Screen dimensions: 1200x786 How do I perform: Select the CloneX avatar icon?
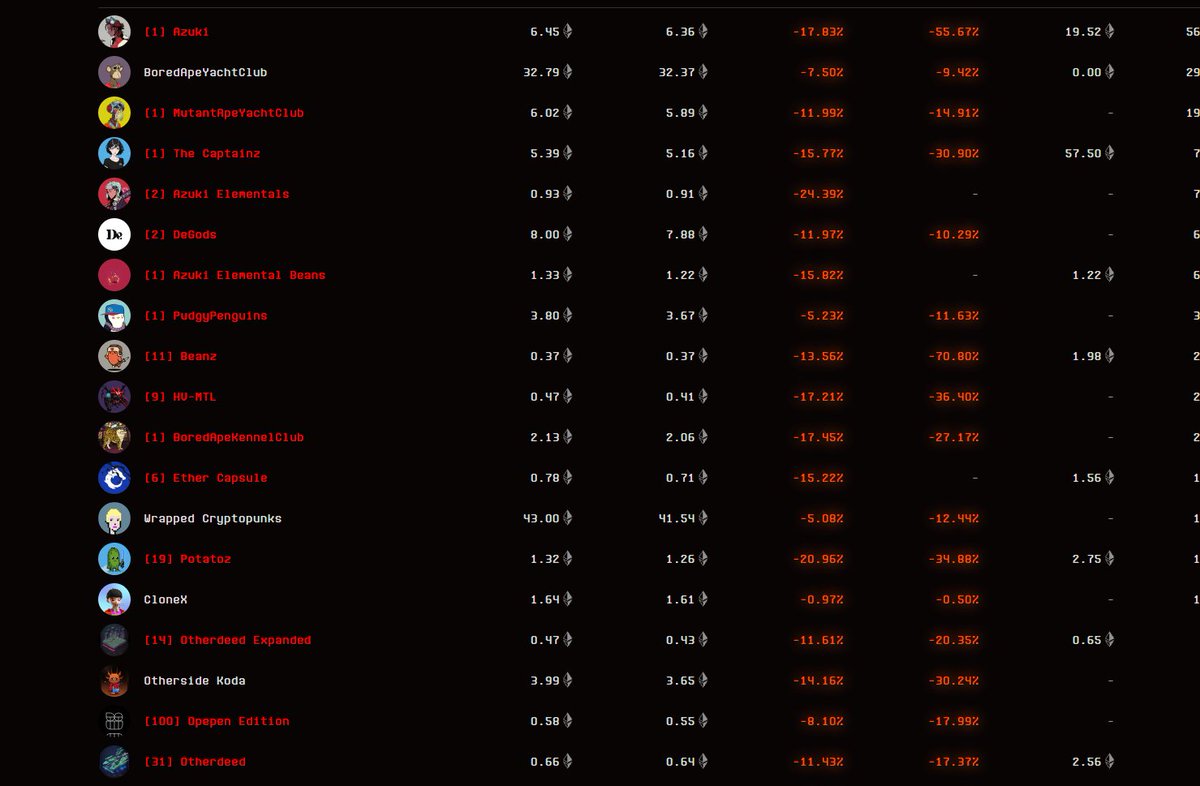point(114,600)
